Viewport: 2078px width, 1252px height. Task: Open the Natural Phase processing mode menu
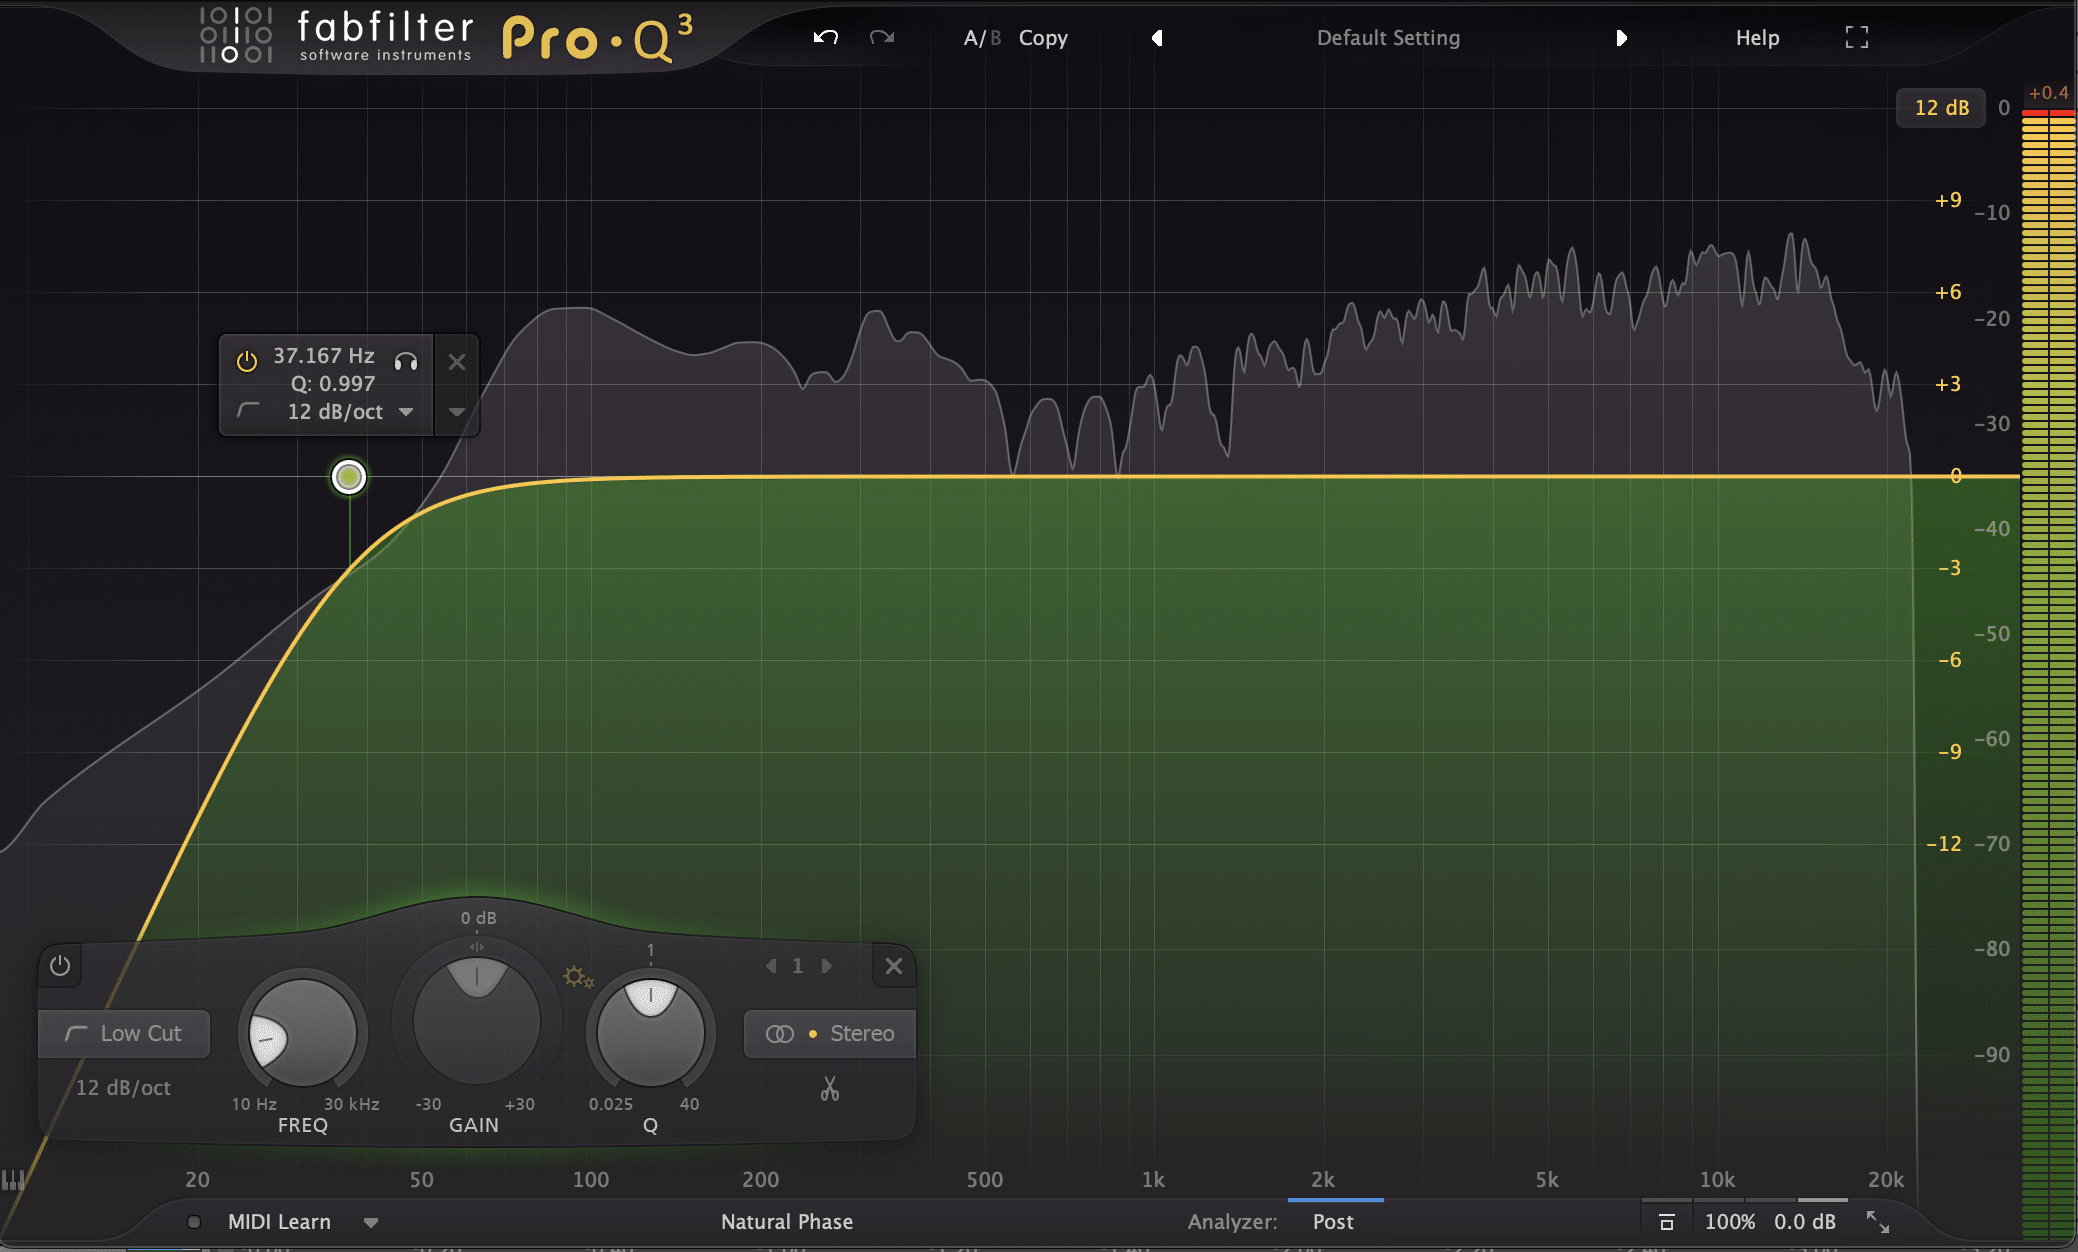click(787, 1222)
